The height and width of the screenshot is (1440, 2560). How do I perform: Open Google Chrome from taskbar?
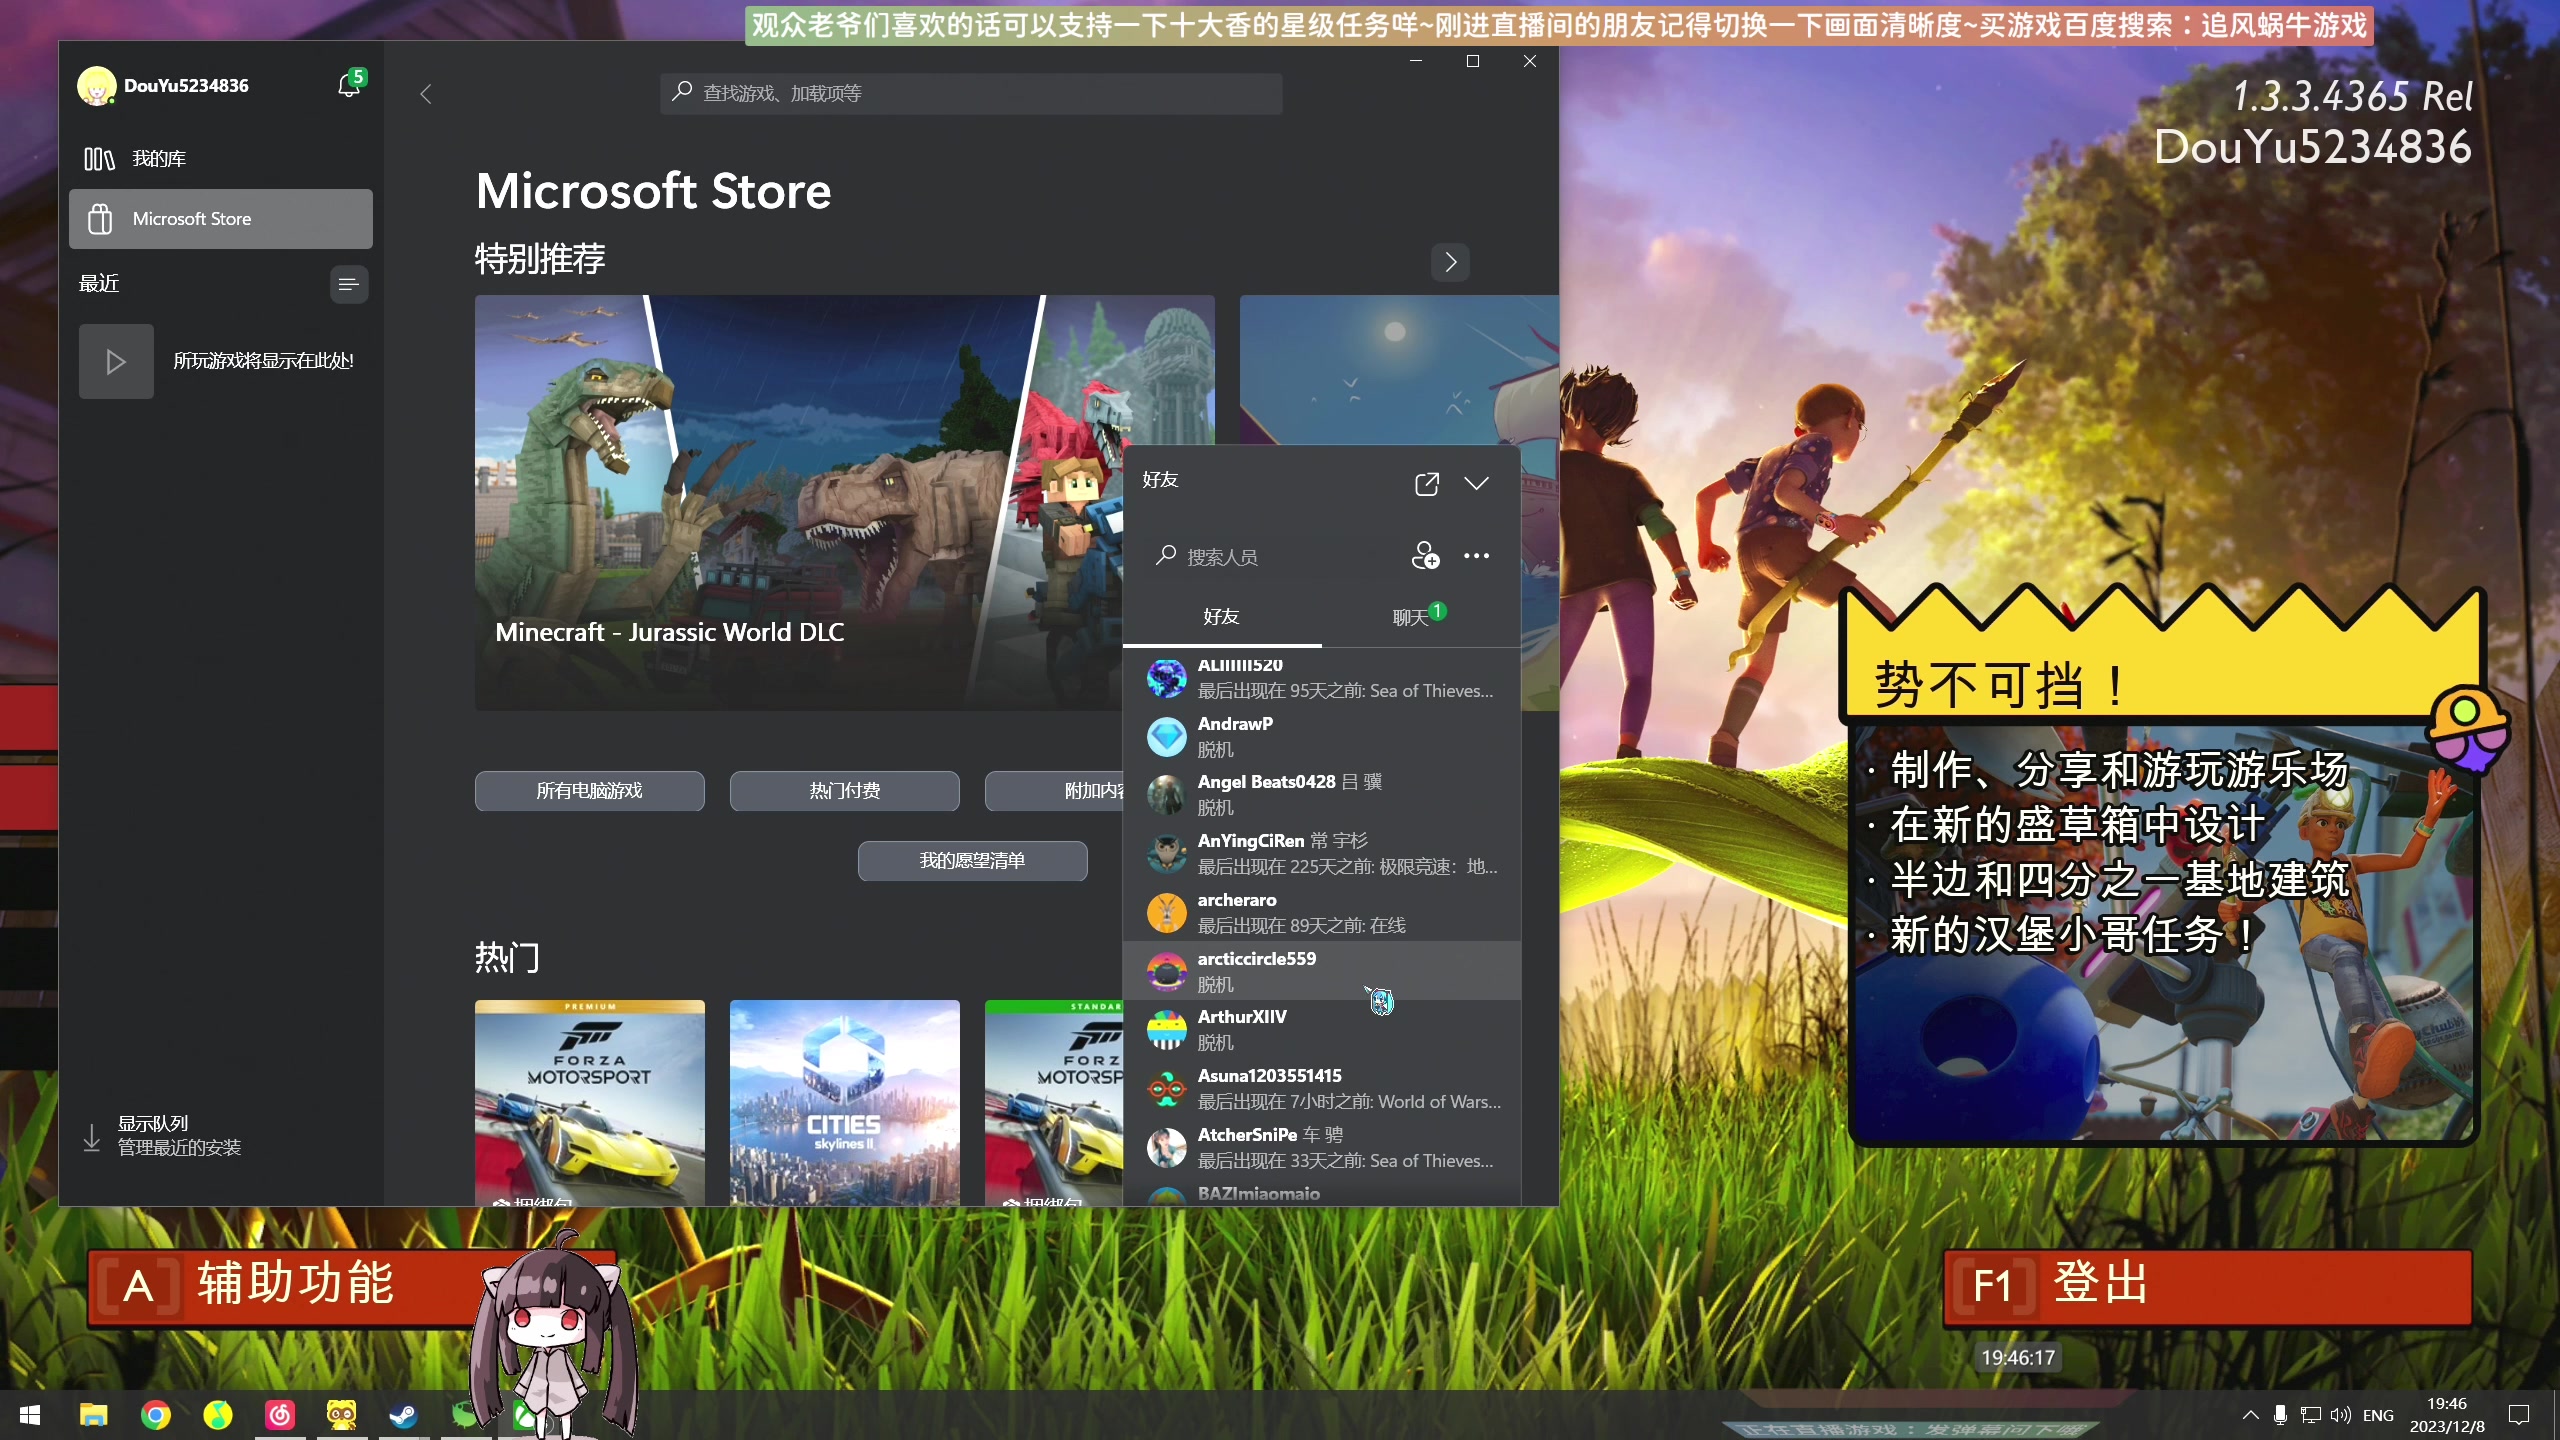click(x=156, y=1415)
